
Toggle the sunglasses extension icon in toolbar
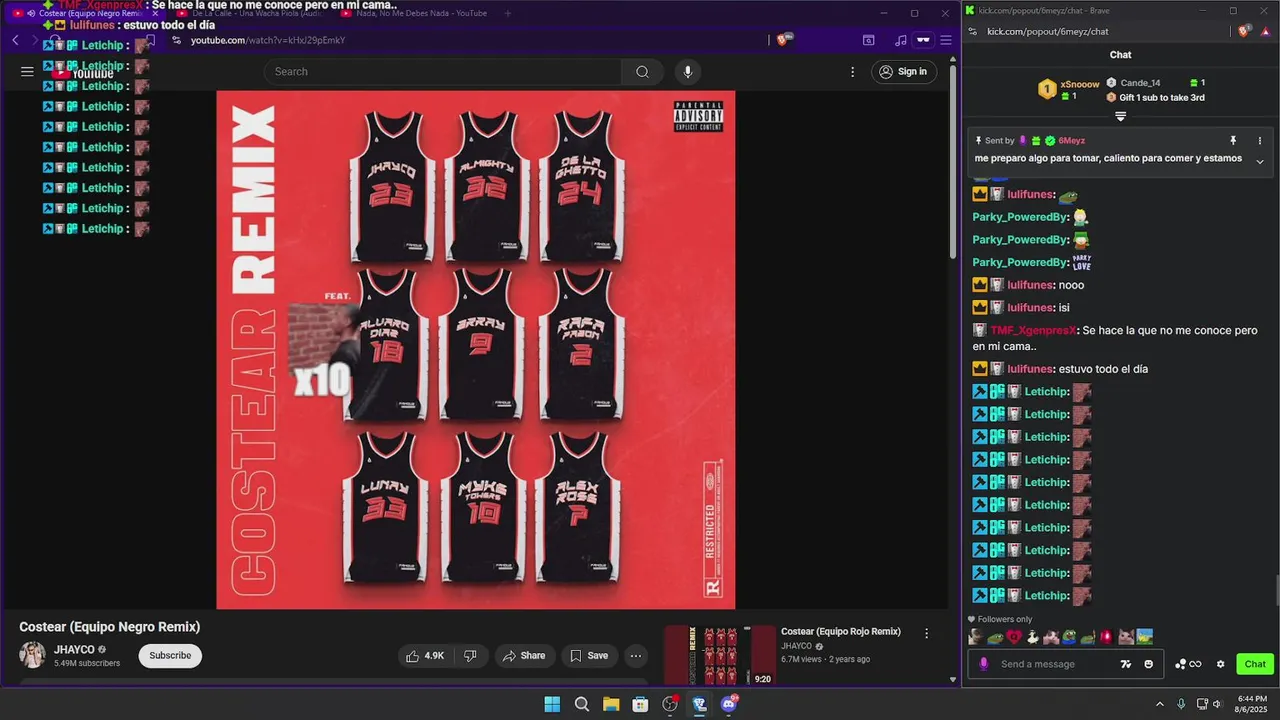[923, 40]
